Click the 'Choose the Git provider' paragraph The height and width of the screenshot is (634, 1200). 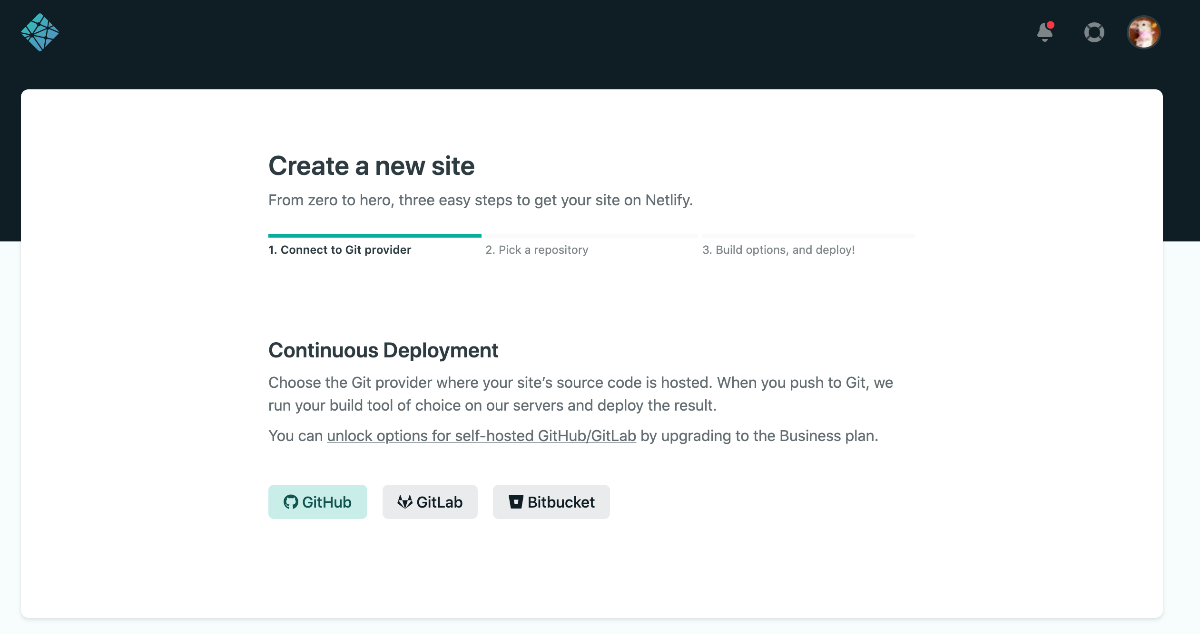click(581, 394)
